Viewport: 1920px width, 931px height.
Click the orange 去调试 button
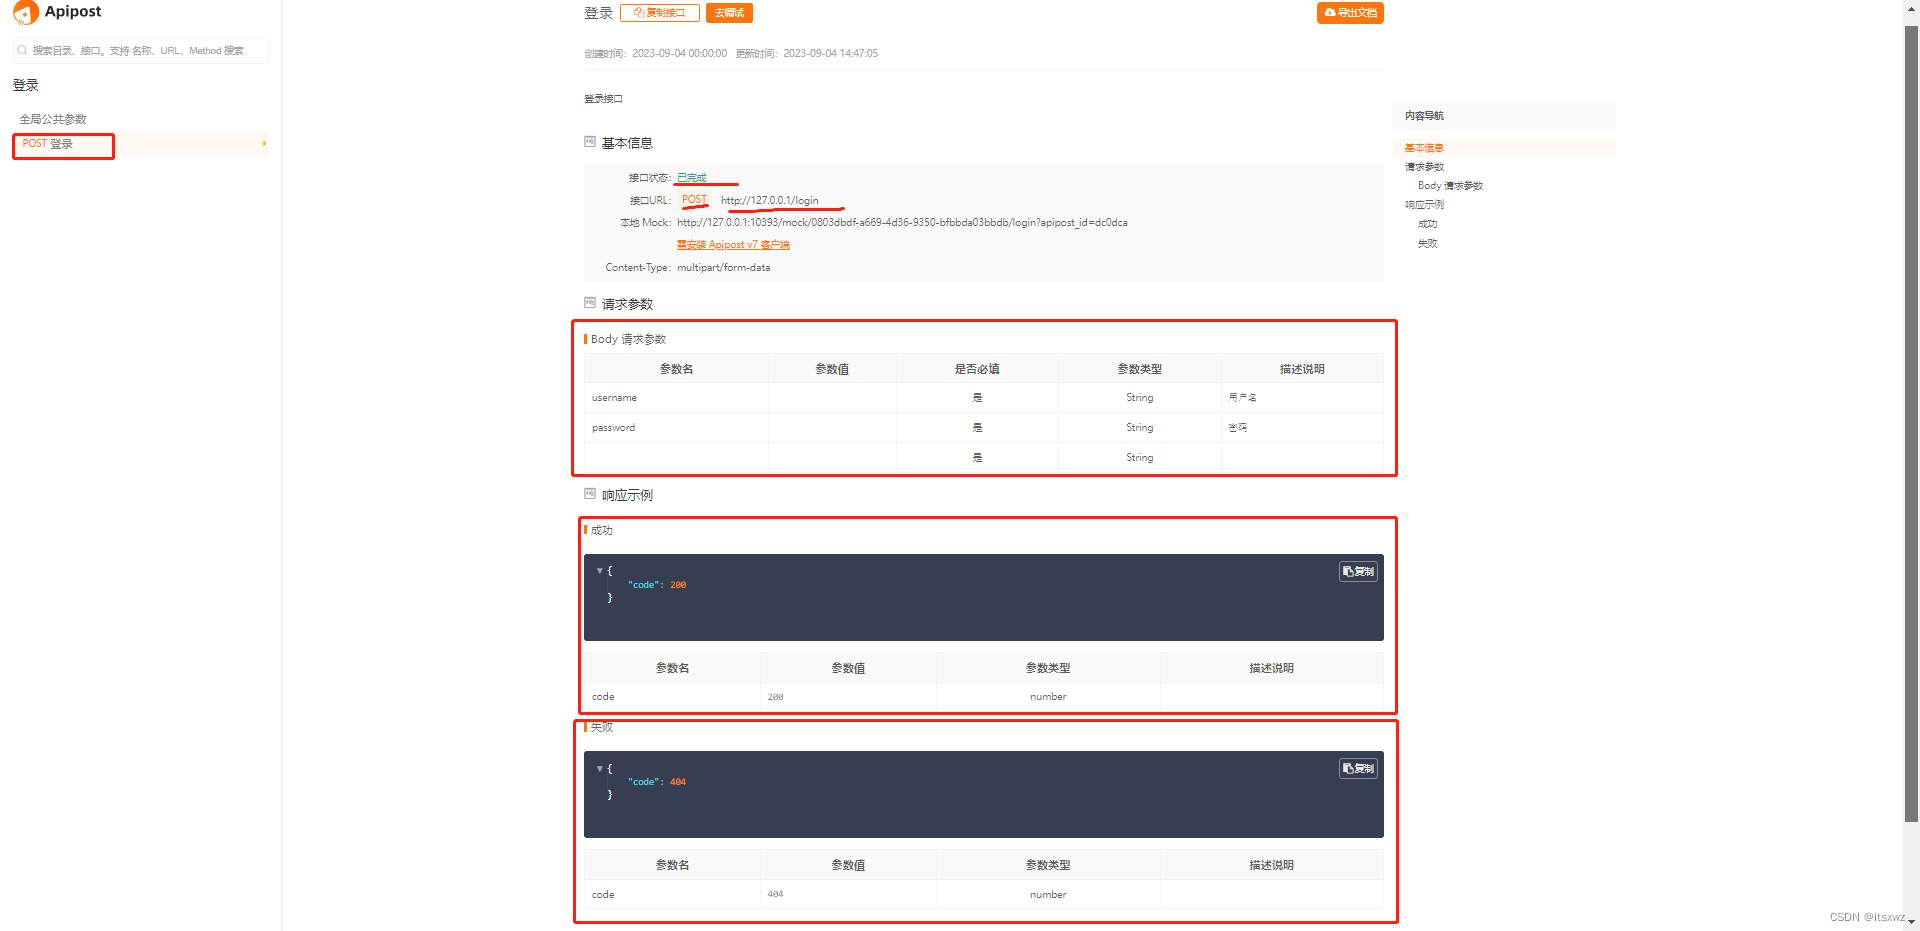tap(729, 13)
